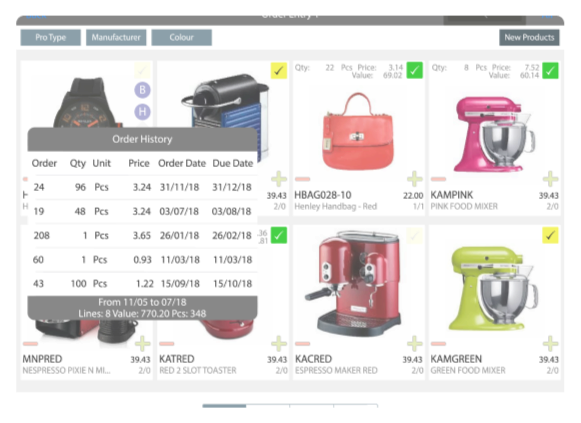Toggle green checkmark on Henley Handbag
The height and width of the screenshot is (423, 581).
tap(415, 70)
